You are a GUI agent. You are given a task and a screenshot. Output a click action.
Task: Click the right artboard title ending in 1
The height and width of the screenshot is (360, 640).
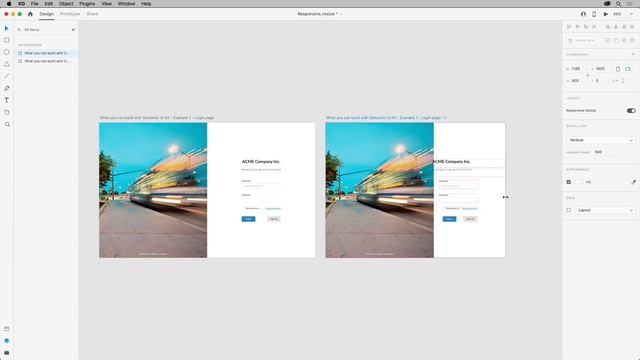[x=386, y=118]
